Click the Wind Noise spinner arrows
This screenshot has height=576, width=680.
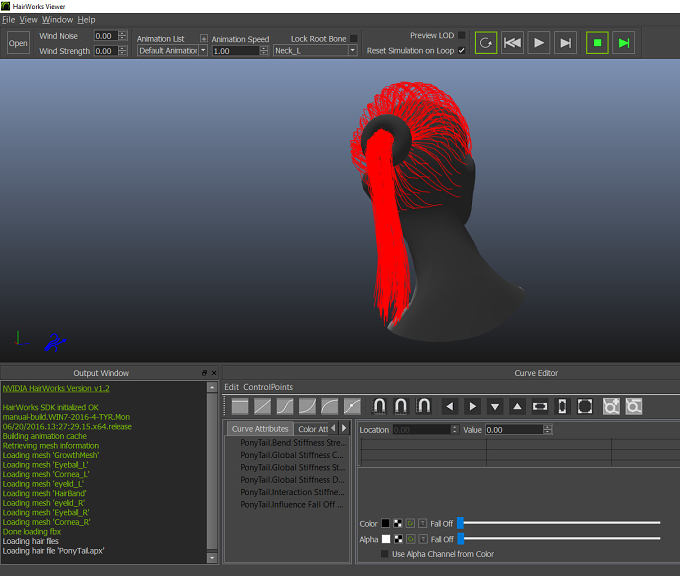tap(123, 36)
